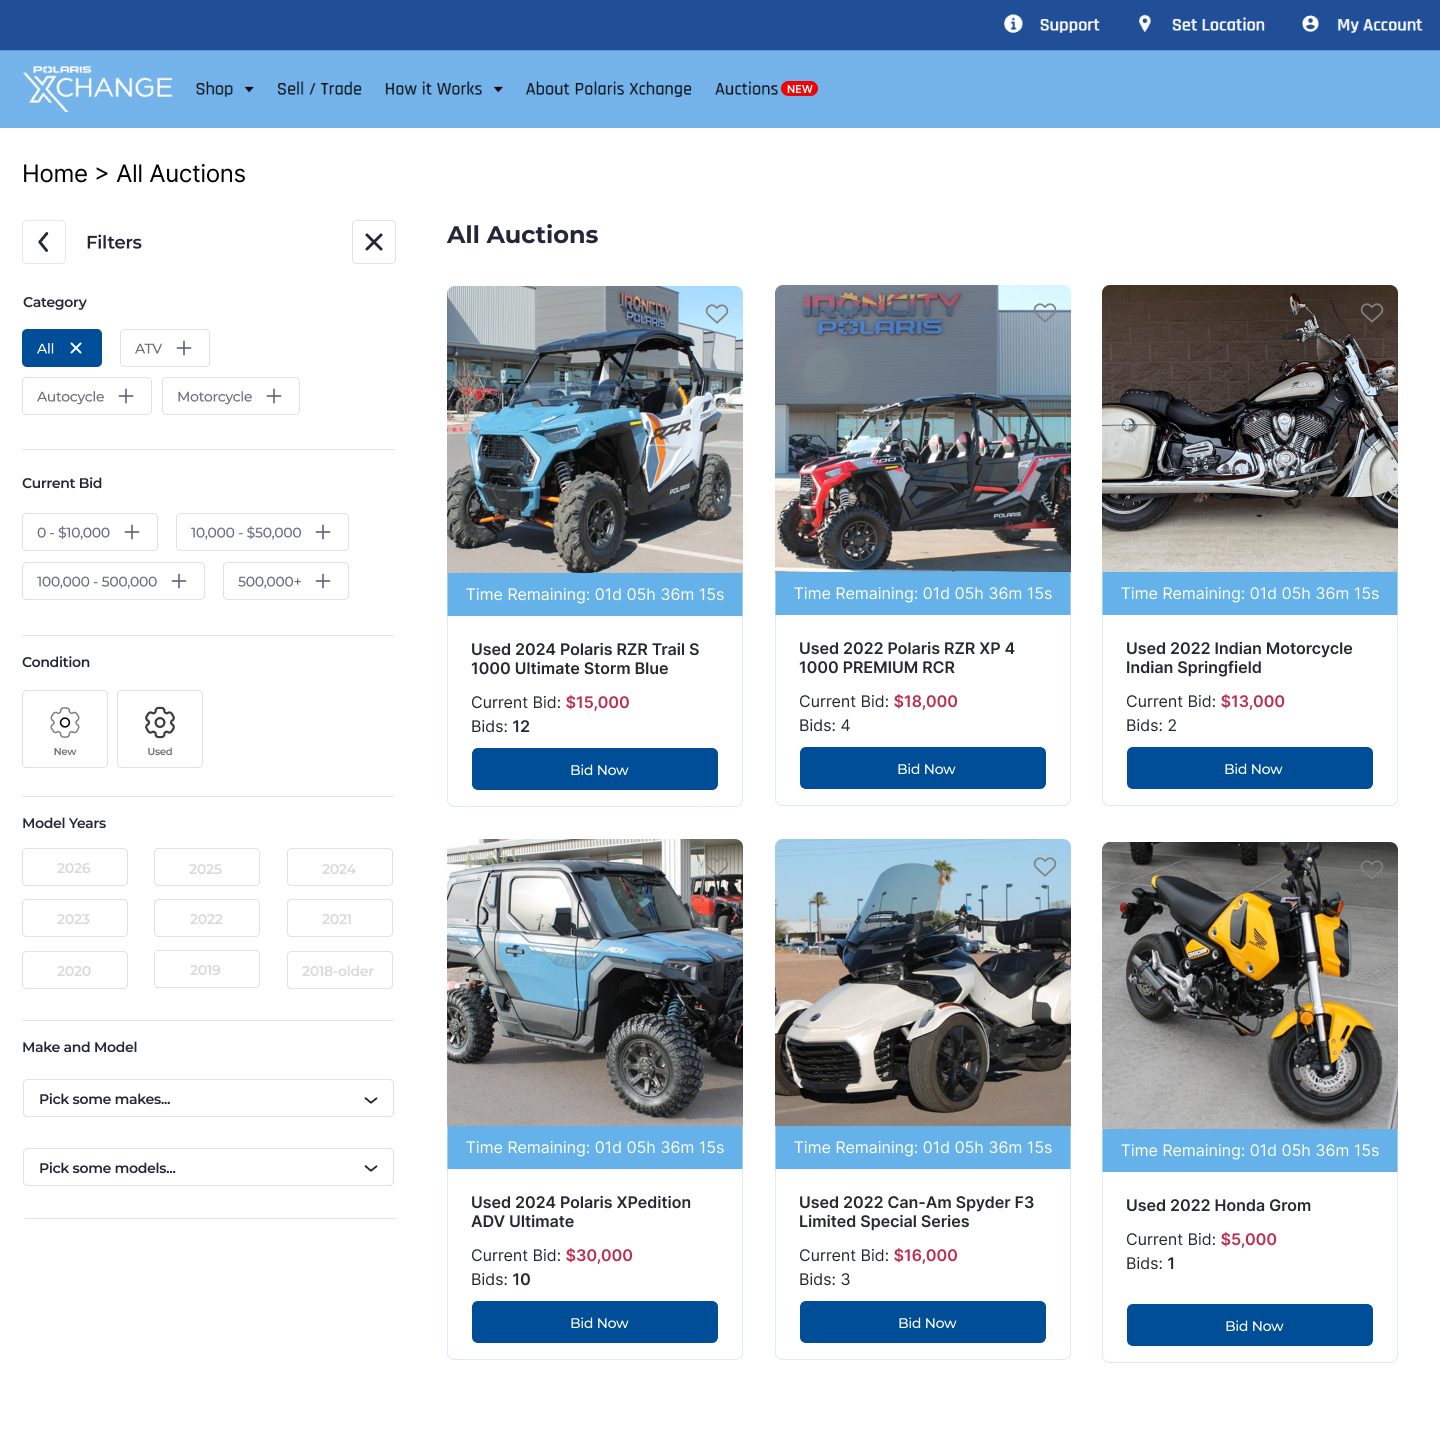Collapse filters with the back chevron
The height and width of the screenshot is (1446, 1440).
[44, 242]
